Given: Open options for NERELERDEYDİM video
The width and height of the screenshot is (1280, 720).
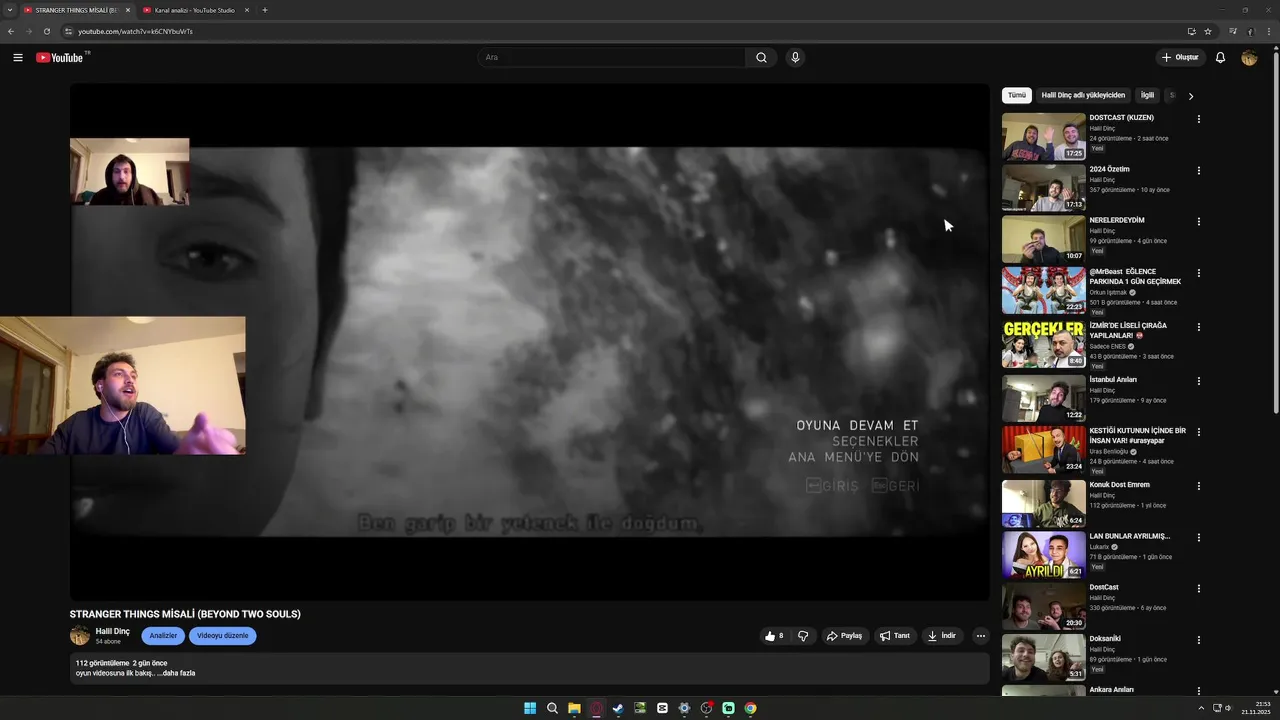Looking at the screenshot, I should click(1198, 221).
